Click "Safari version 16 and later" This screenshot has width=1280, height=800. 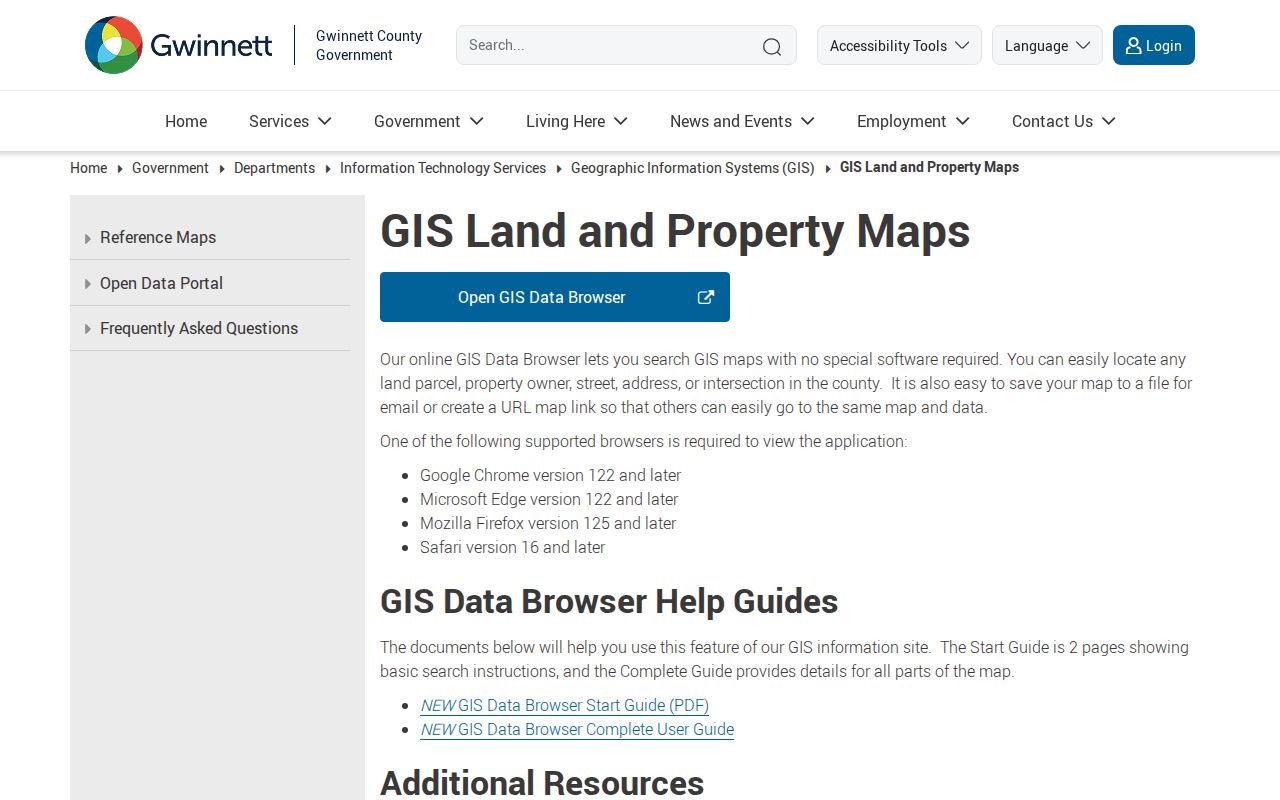tap(512, 547)
